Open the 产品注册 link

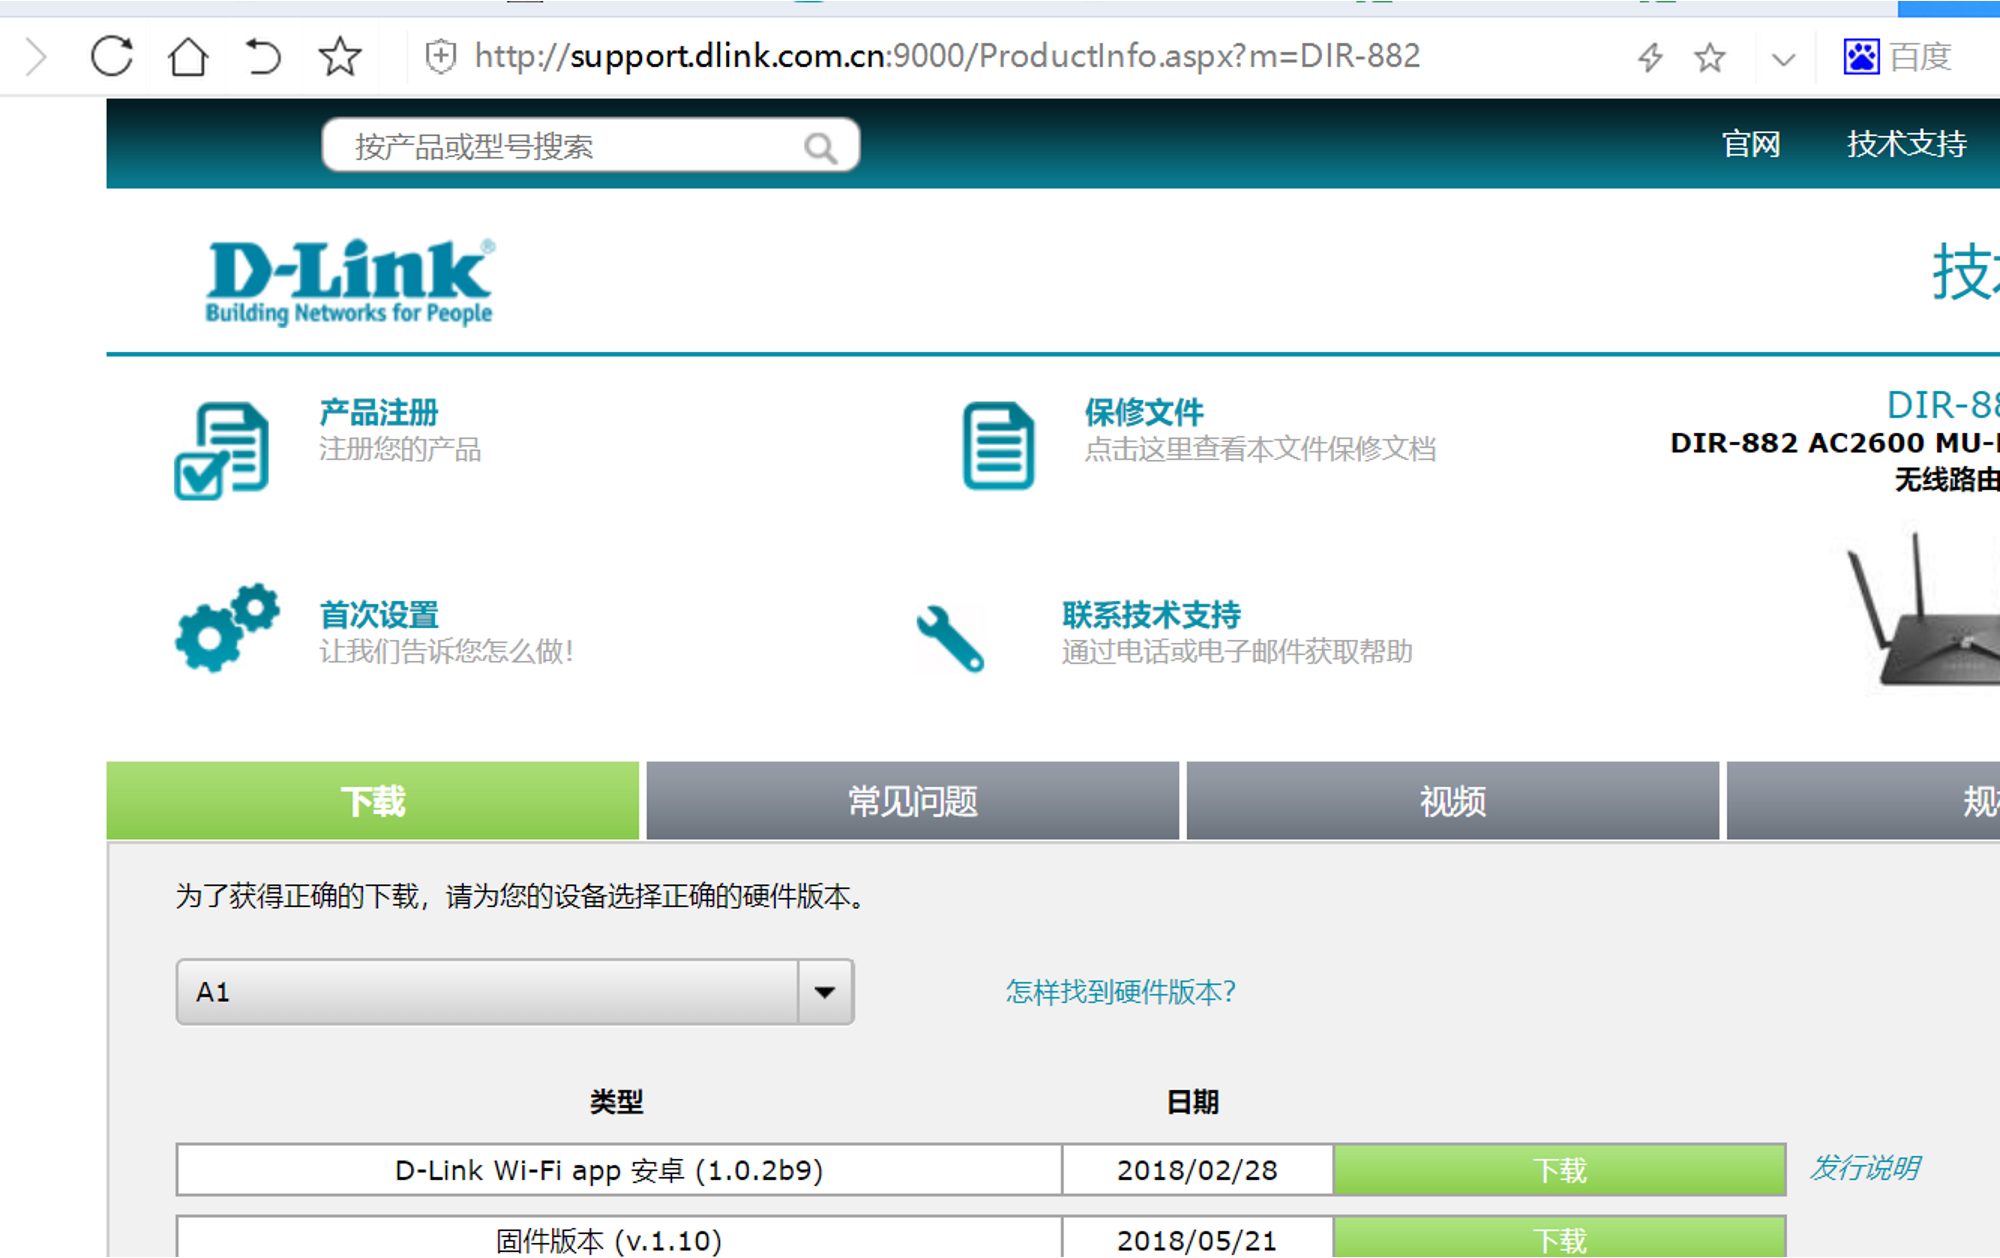[379, 412]
